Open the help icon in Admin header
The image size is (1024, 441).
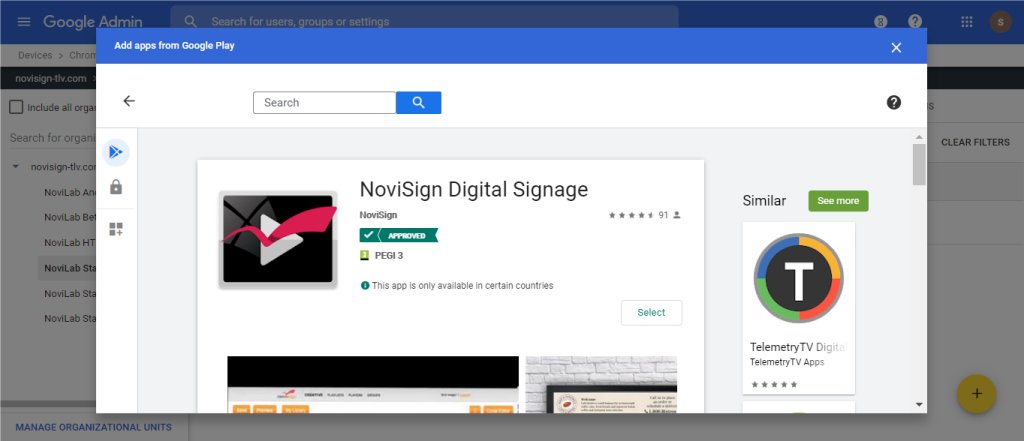[915, 22]
